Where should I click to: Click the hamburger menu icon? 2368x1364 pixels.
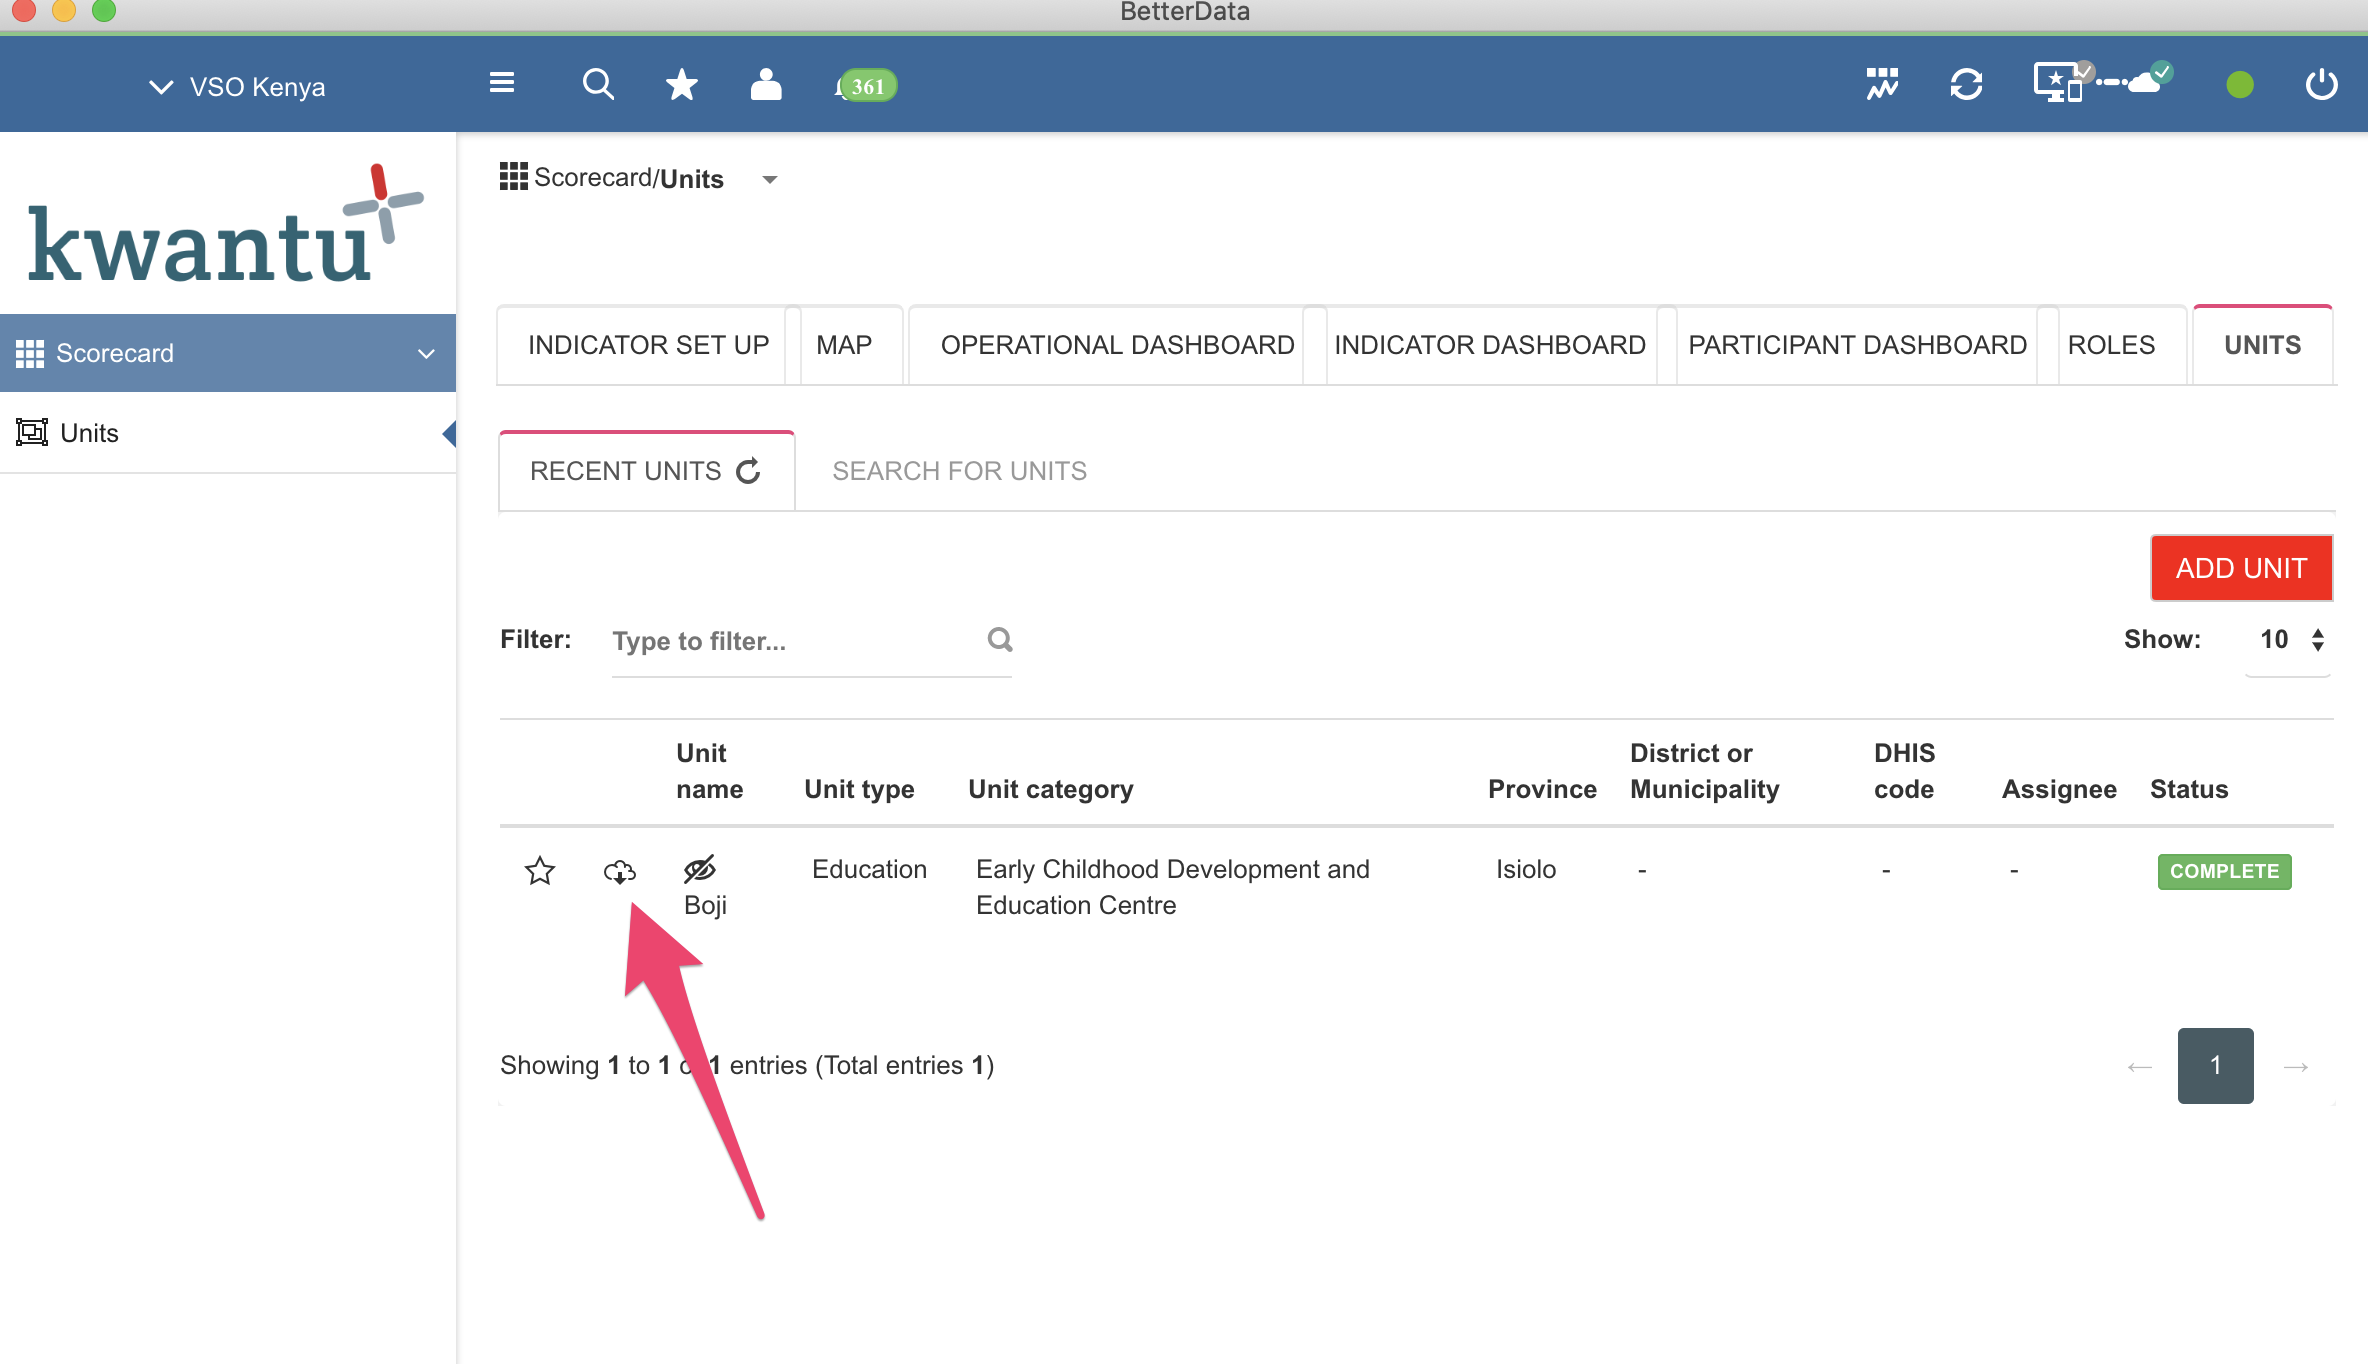[x=502, y=83]
